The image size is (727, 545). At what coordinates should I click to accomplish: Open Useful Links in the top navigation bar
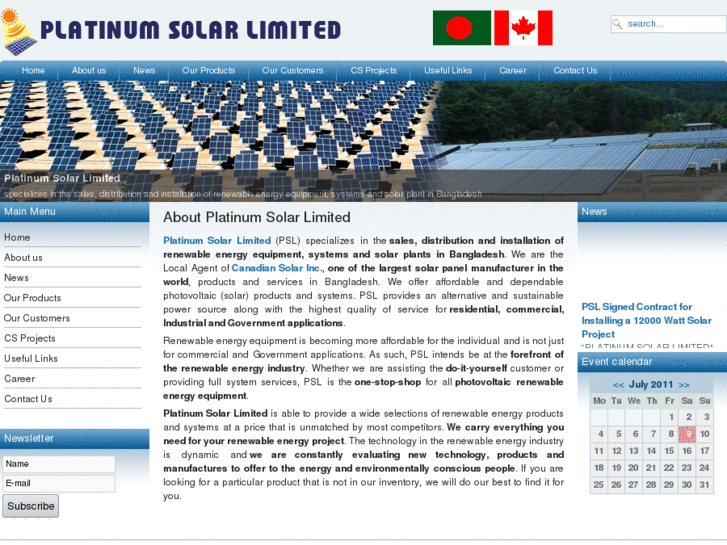tap(448, 71)
